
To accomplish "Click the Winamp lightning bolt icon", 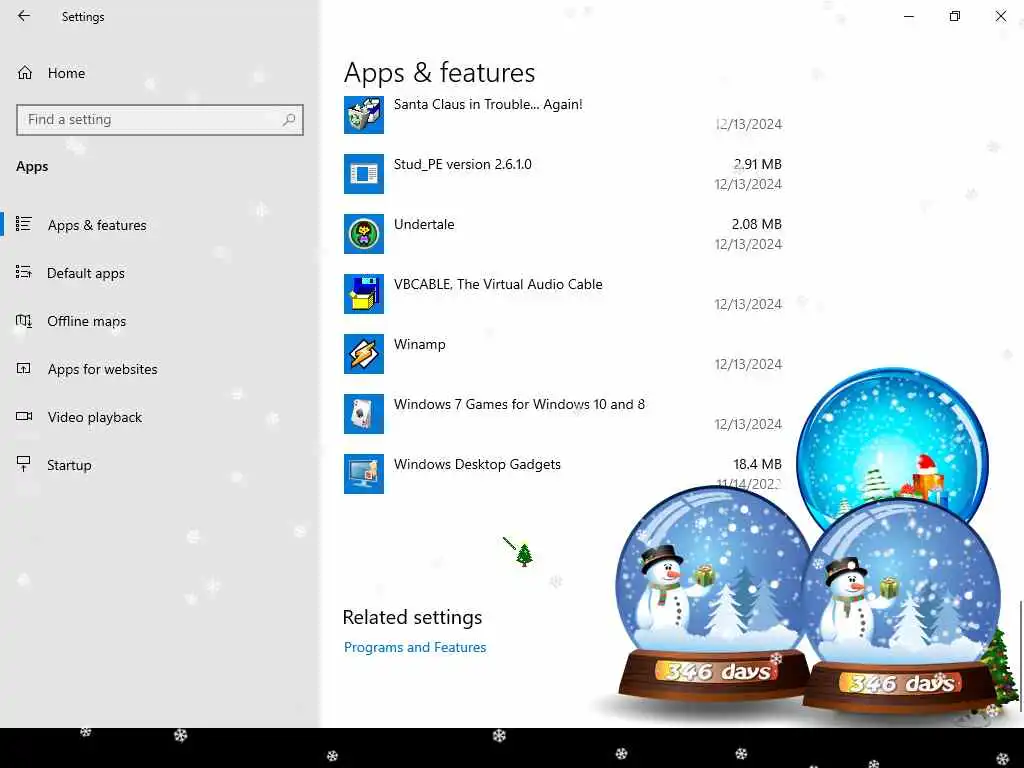I will click(364, 354).
